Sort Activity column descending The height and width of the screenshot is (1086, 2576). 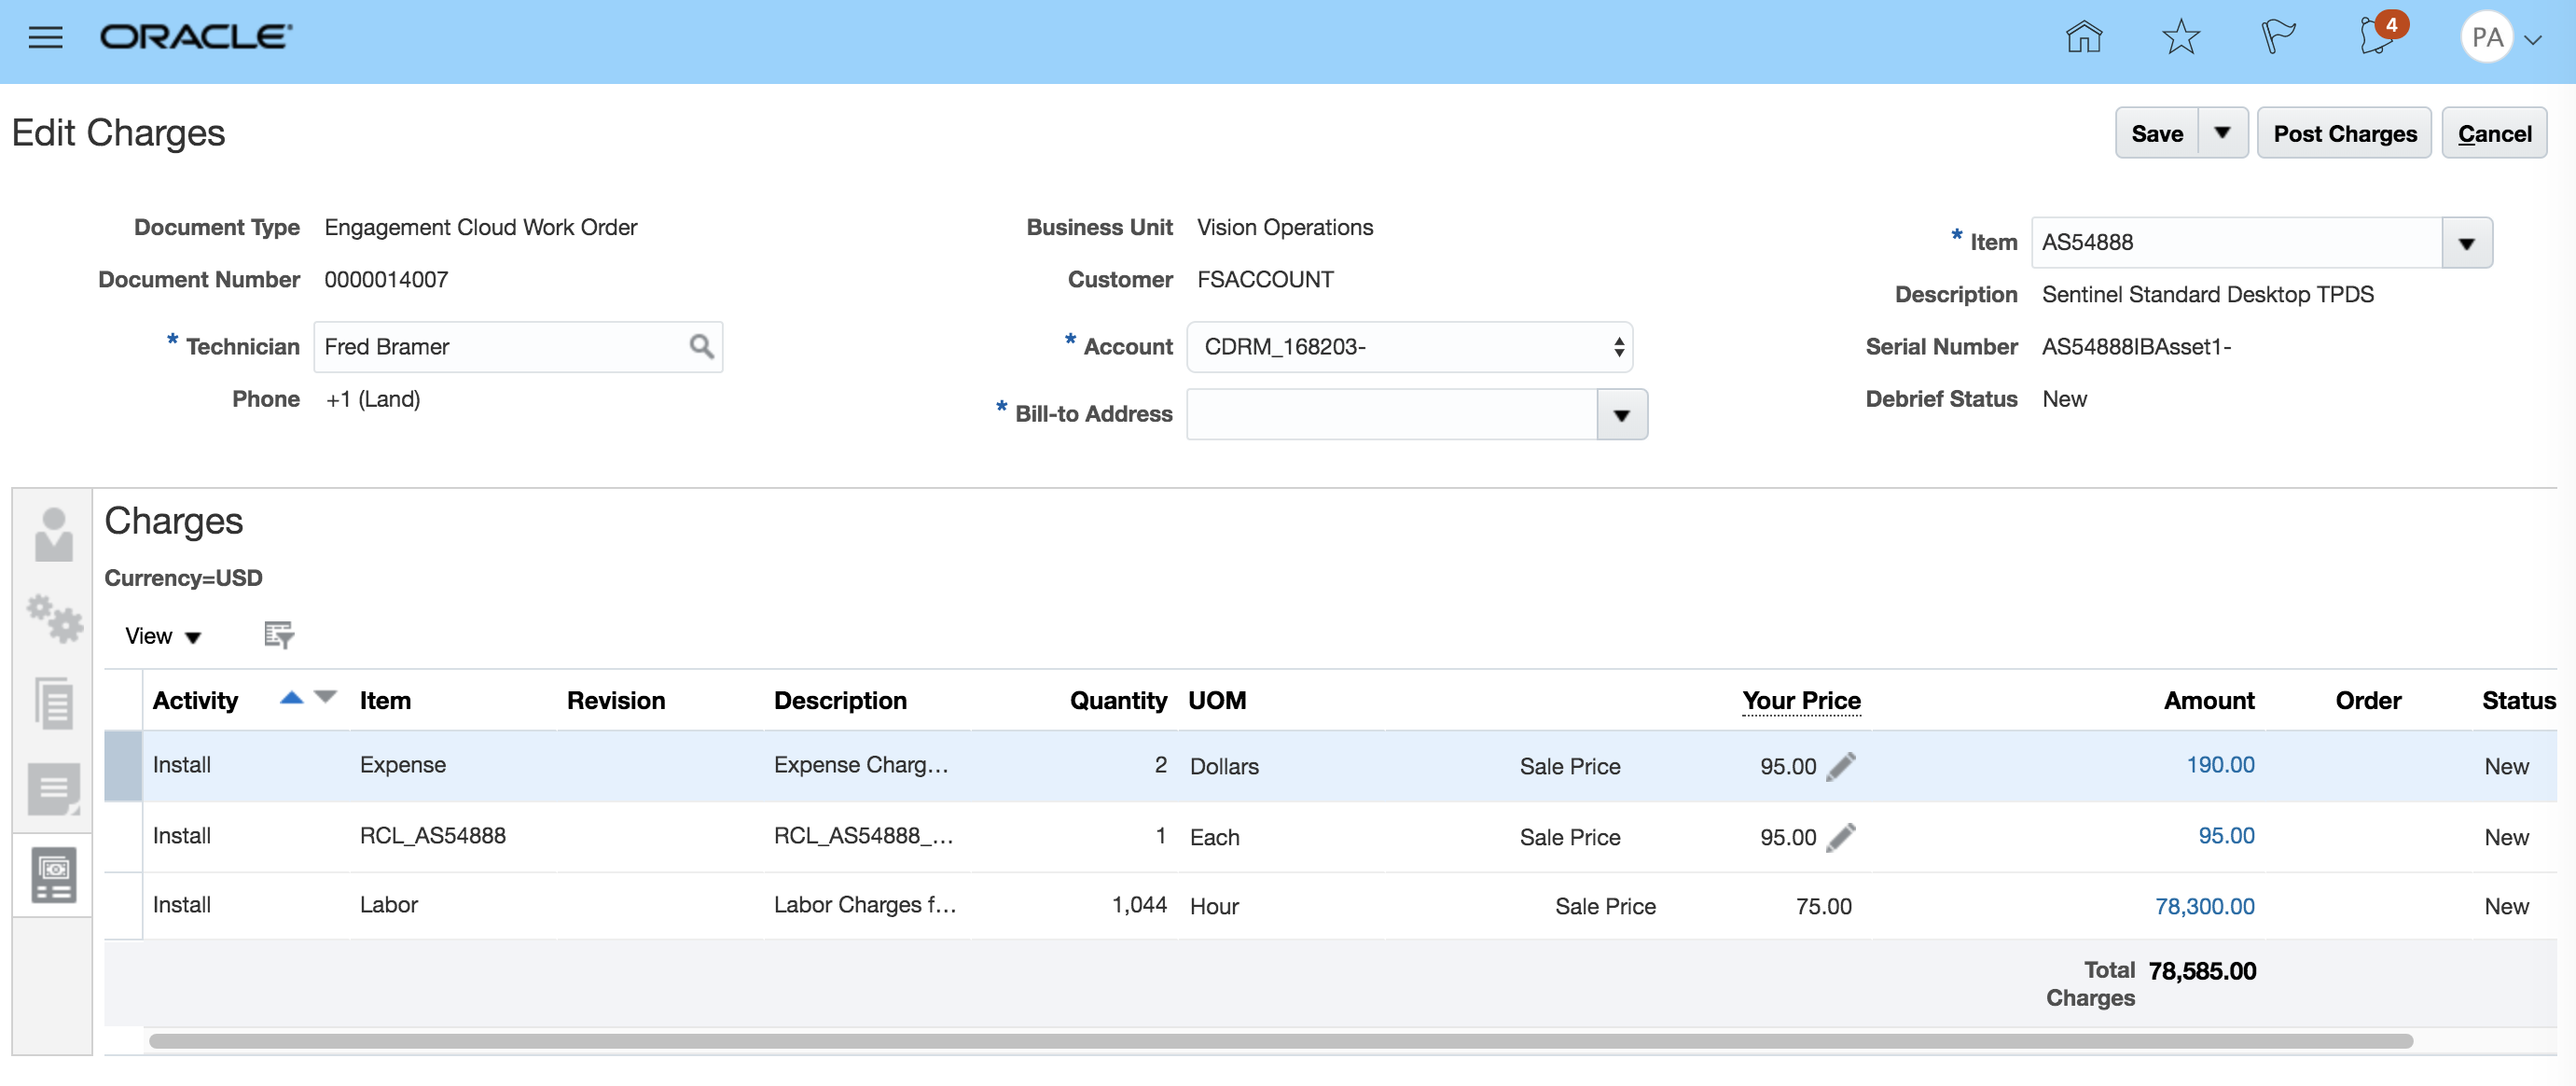tap(325, 697)
